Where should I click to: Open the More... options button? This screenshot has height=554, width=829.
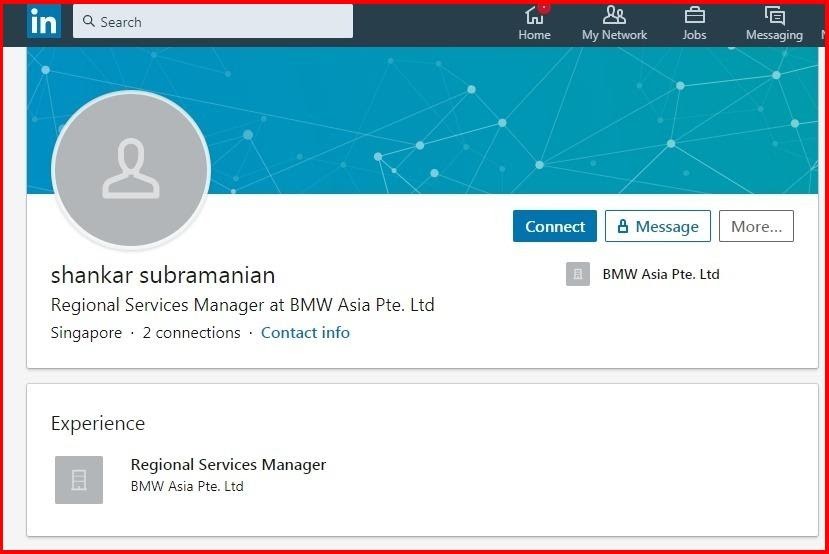pos(756,226)
